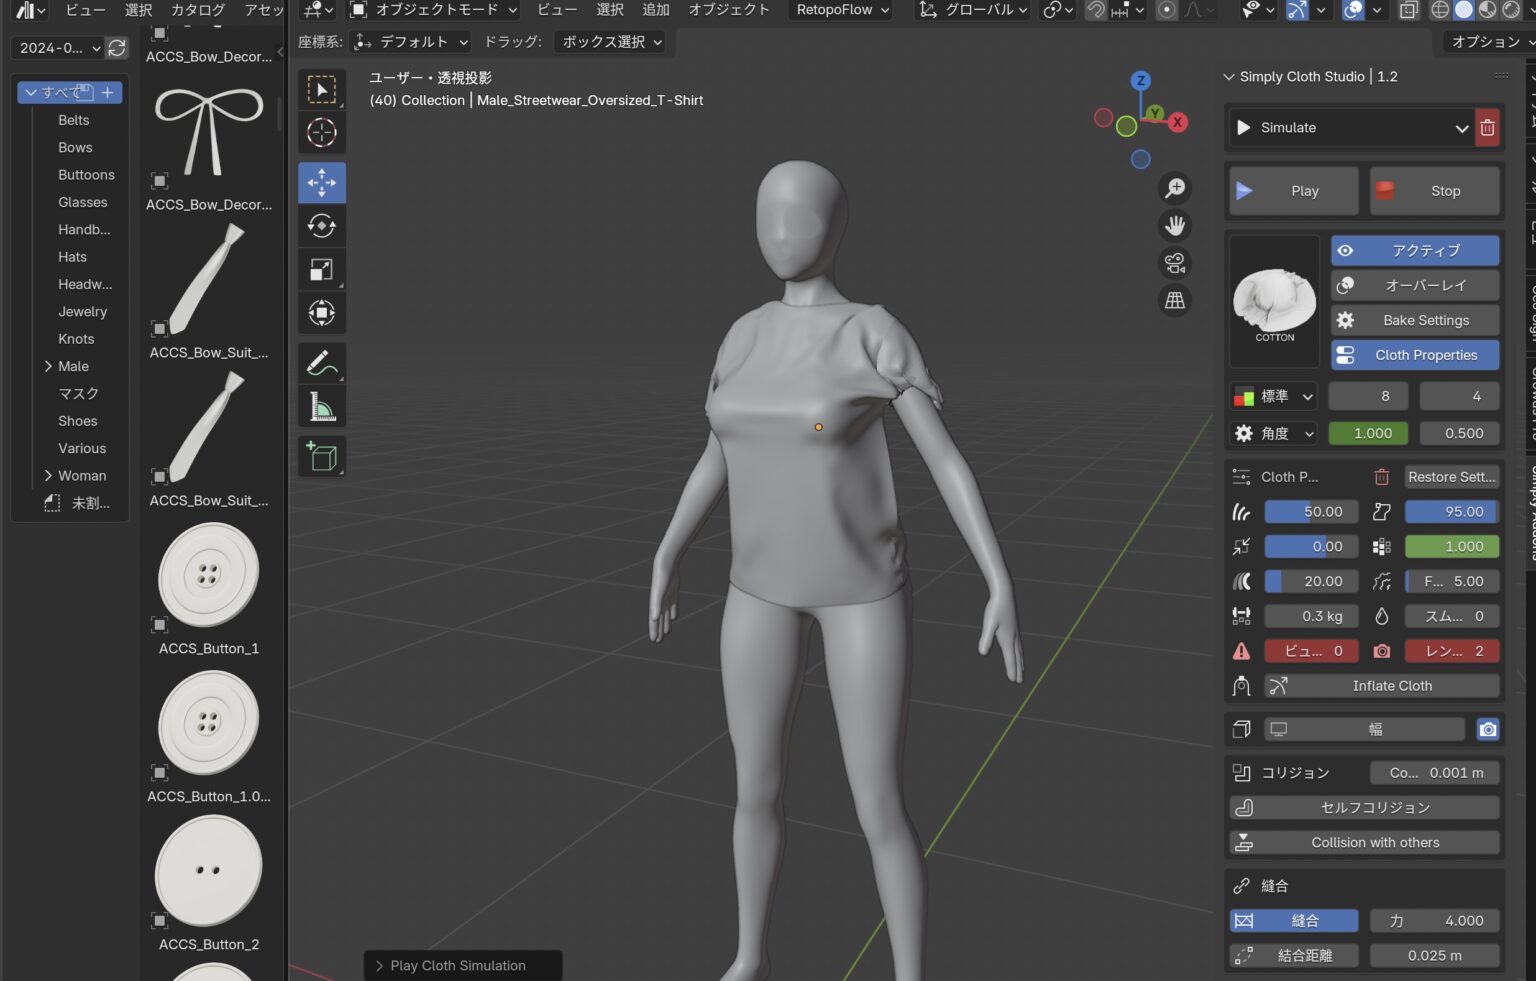Click the toggle camera view icon

(x=1175, y=263)
